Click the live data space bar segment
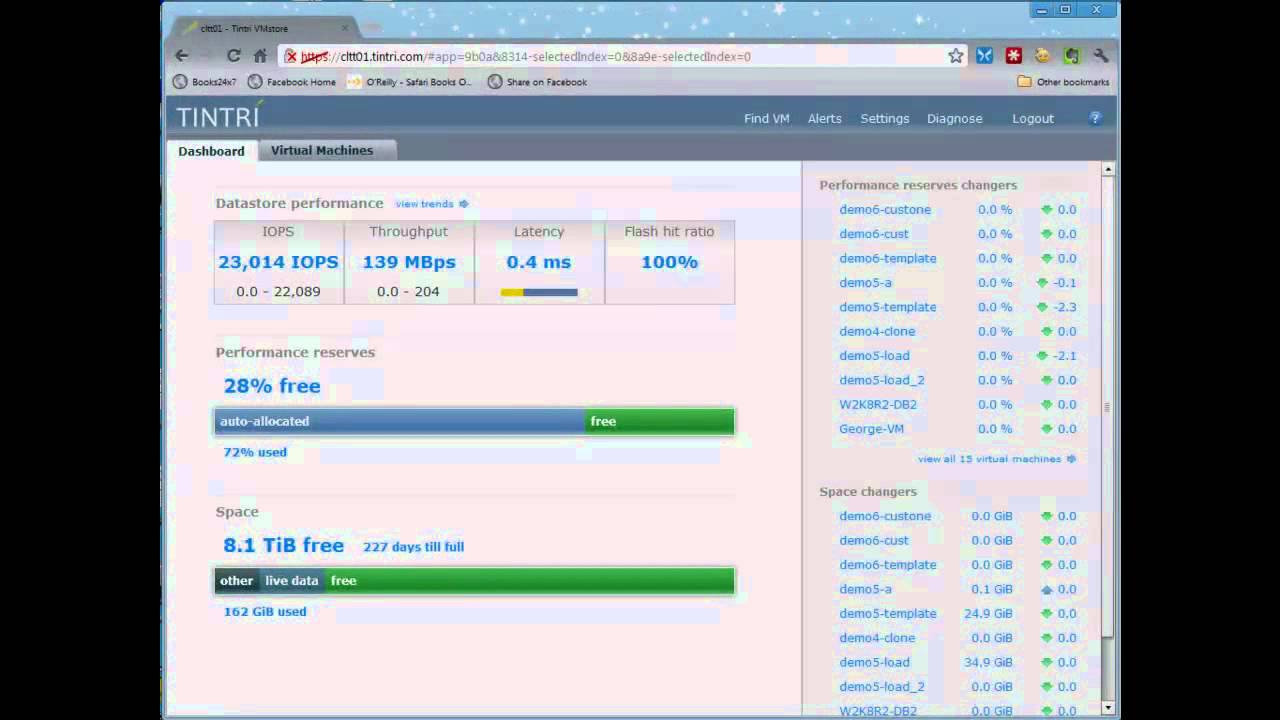The height and width of the screenshot is (720, 1280). [x=292, y=581]
